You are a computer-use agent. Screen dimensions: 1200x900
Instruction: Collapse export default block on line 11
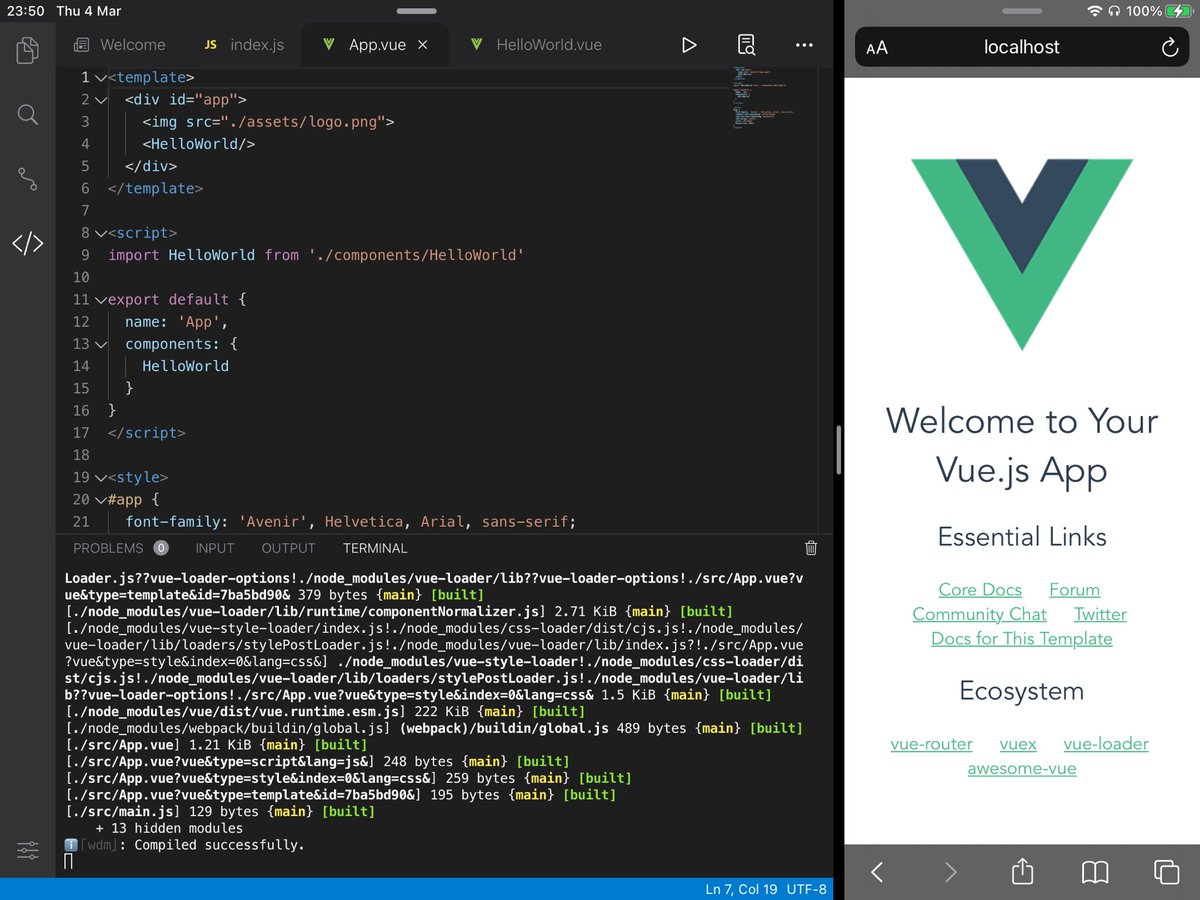pyautogui.click(x=100, y=299)
